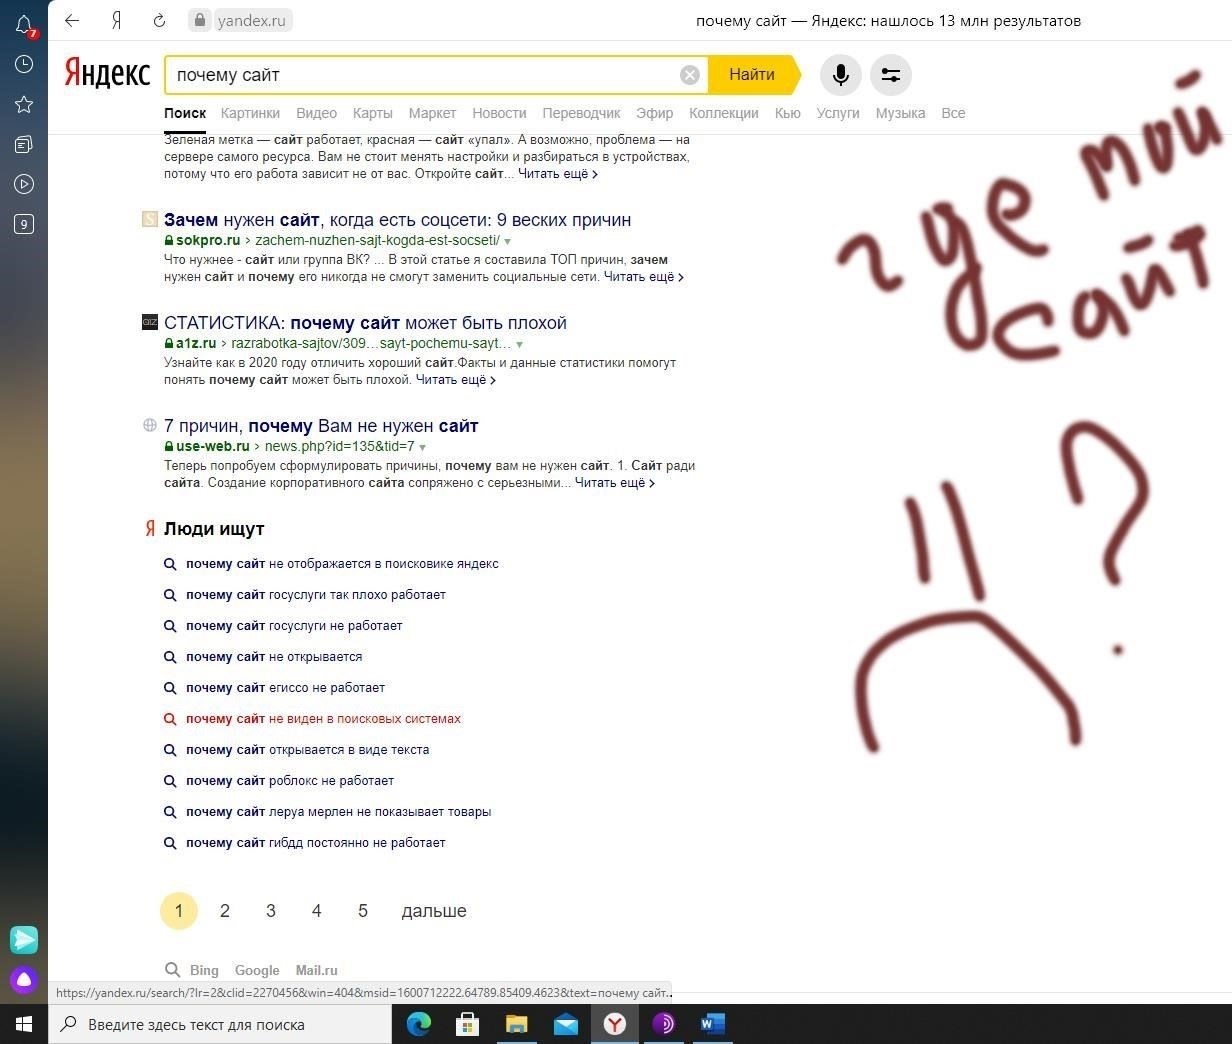1232x1044 pixels.
Task: Expand Читать ещё under a1z.ru snippet
Action: [456, 380]
